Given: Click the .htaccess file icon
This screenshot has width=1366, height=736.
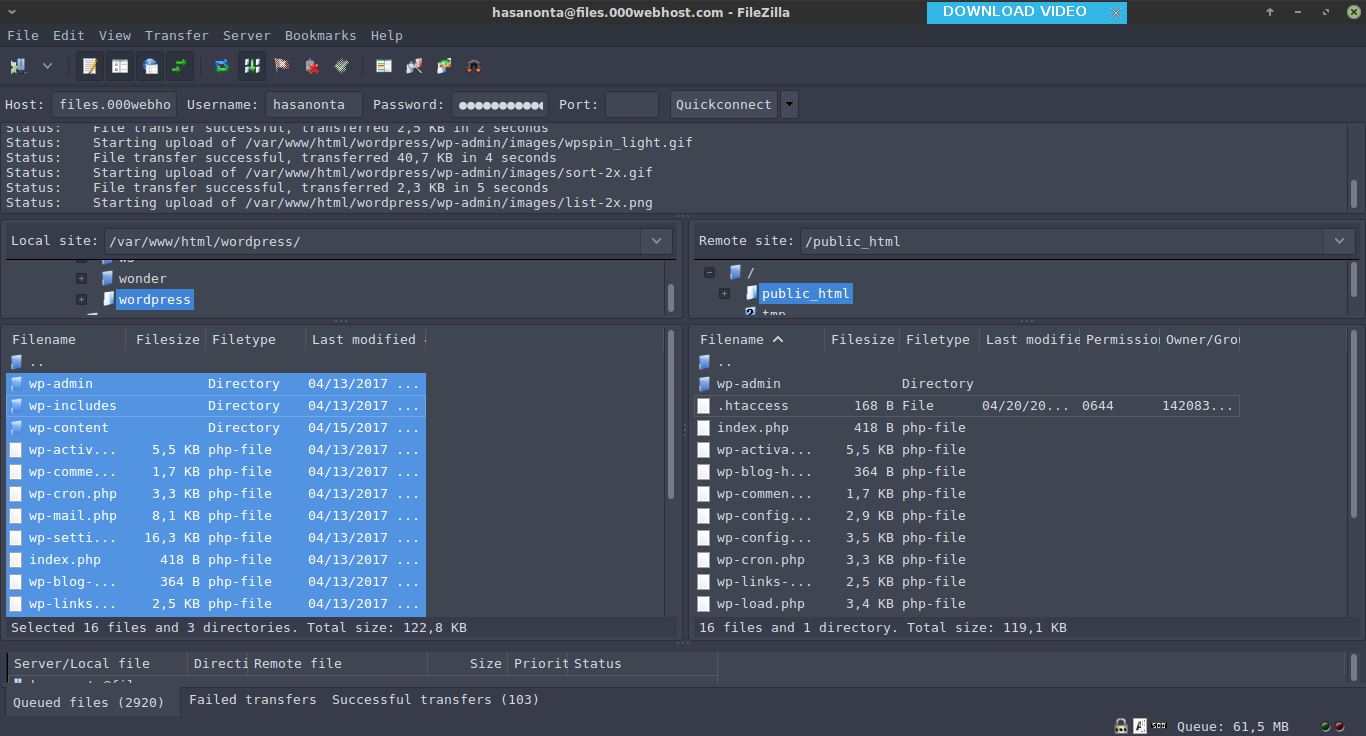Looking at the screenshot, I should (705, 406).
